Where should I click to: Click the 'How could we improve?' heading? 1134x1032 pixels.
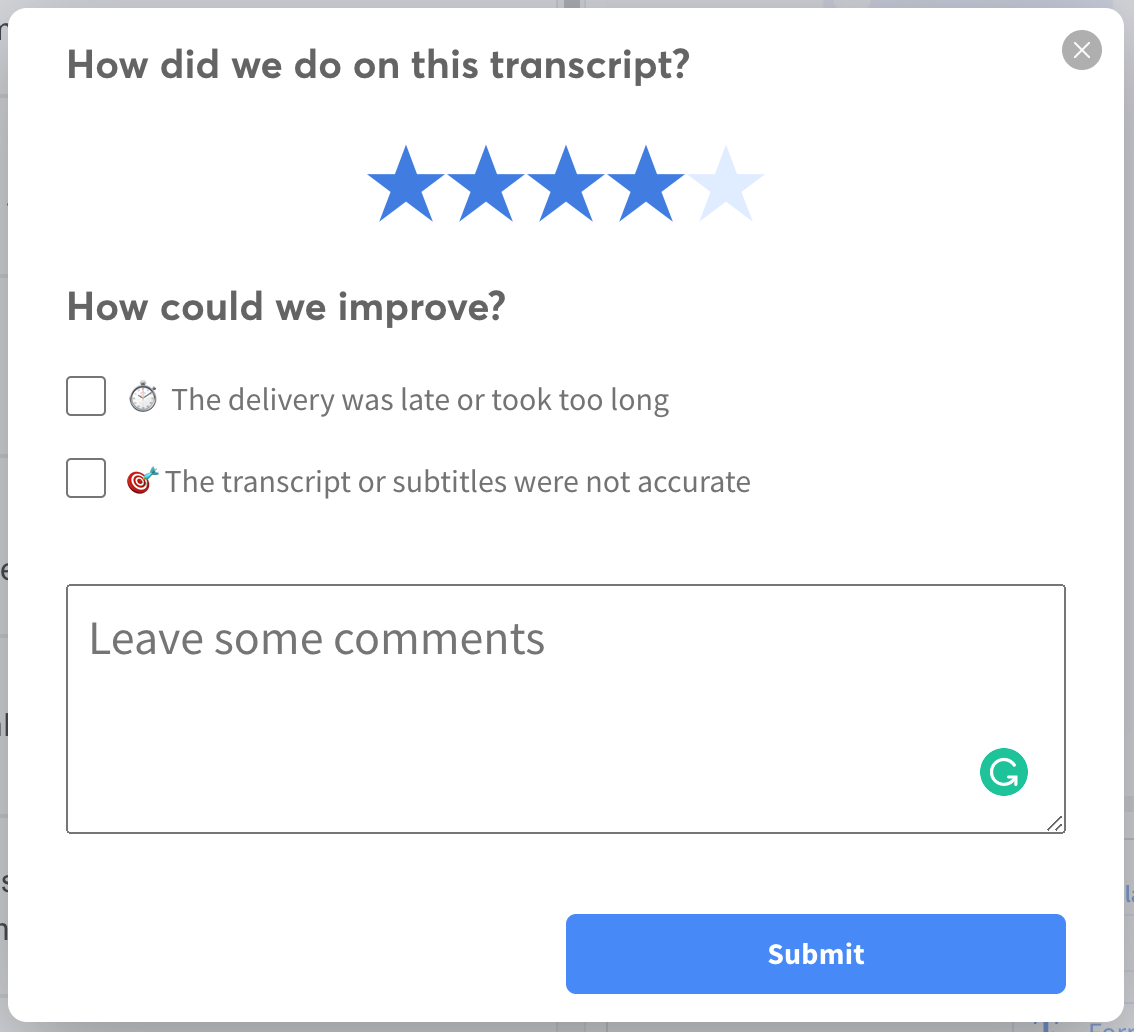point(286,307)
